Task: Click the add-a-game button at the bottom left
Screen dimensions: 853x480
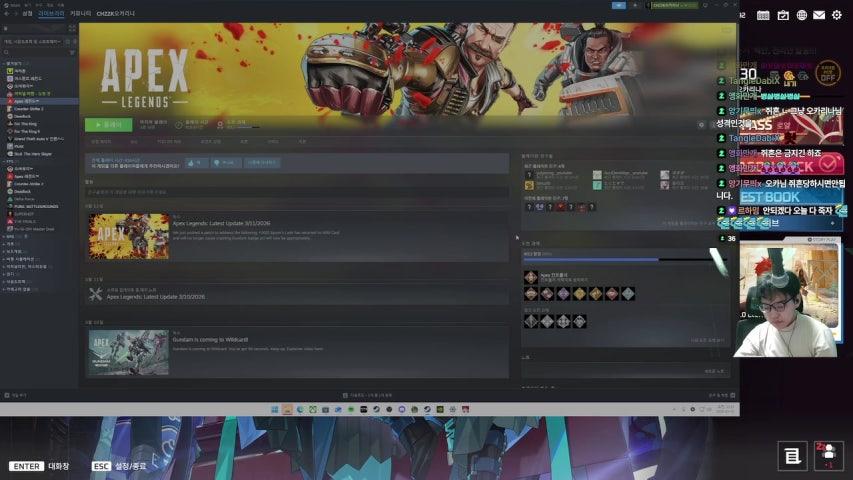Action: point(15,395)
